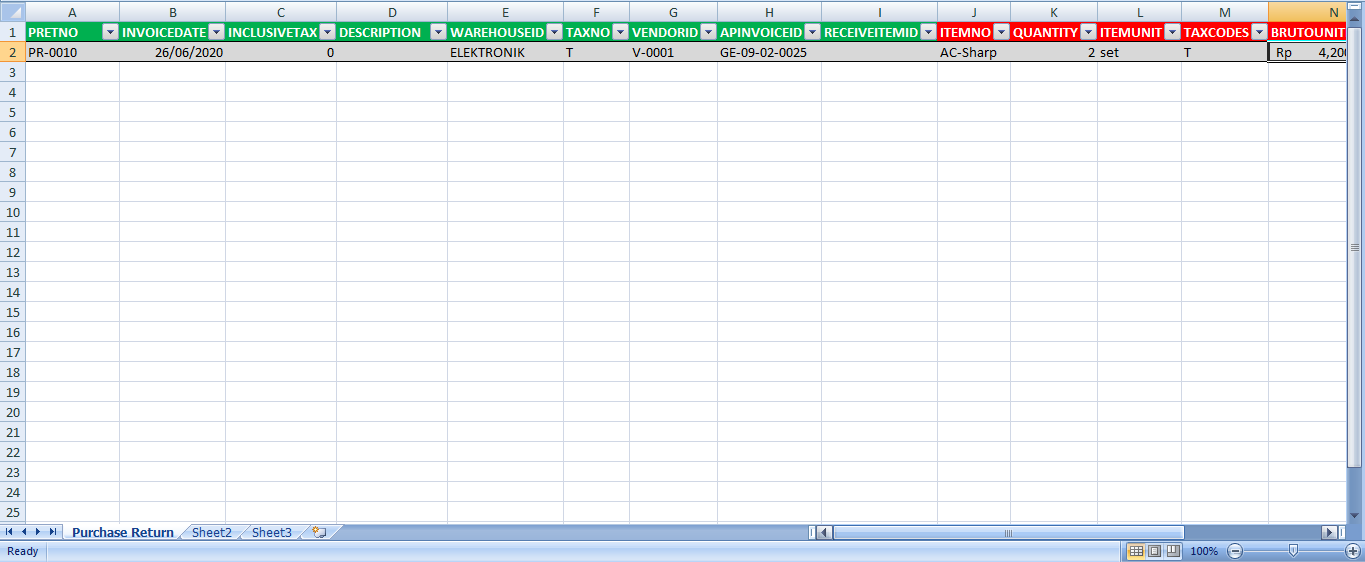Open the PRETNO filter dropdown
This screenshot has width=1365, height=562.
110,32
